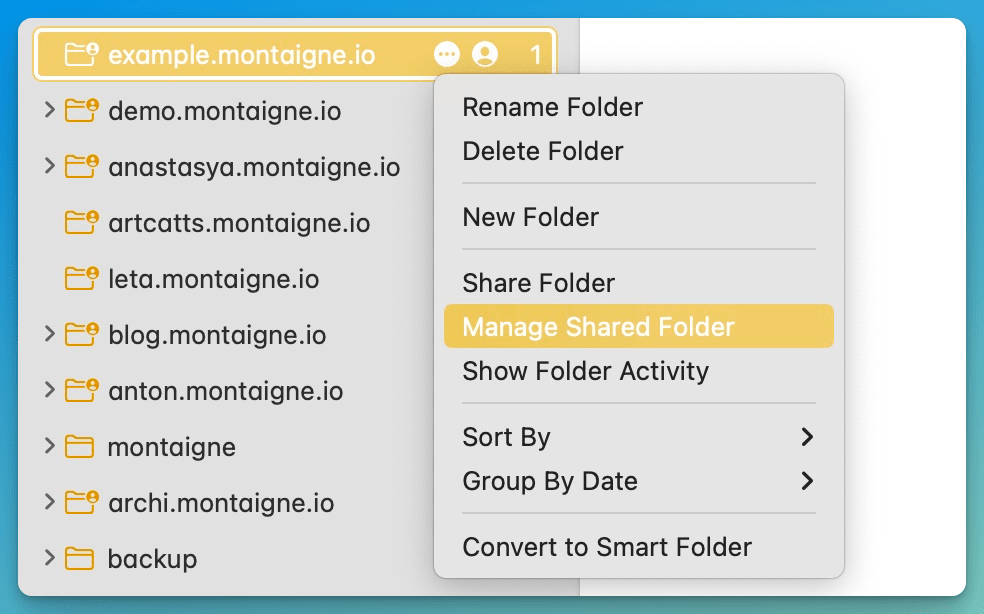Screen dimensions: 984x614
Task: Choose Rename Folder from context menu
Action: [x=552, y=107]
